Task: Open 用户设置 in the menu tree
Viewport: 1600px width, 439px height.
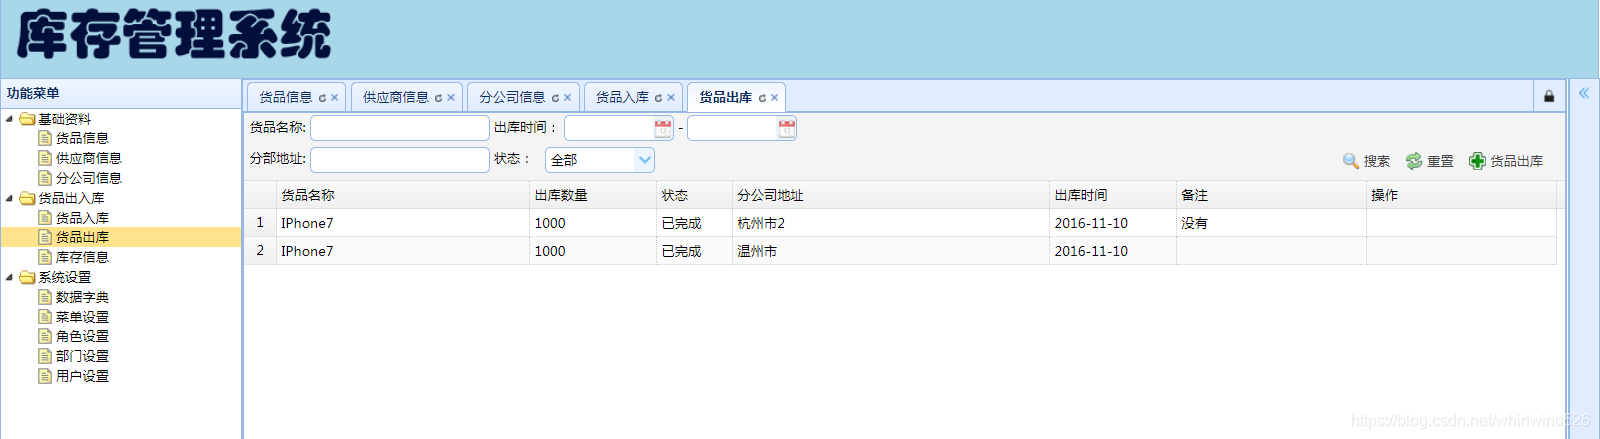Action: 82,376
